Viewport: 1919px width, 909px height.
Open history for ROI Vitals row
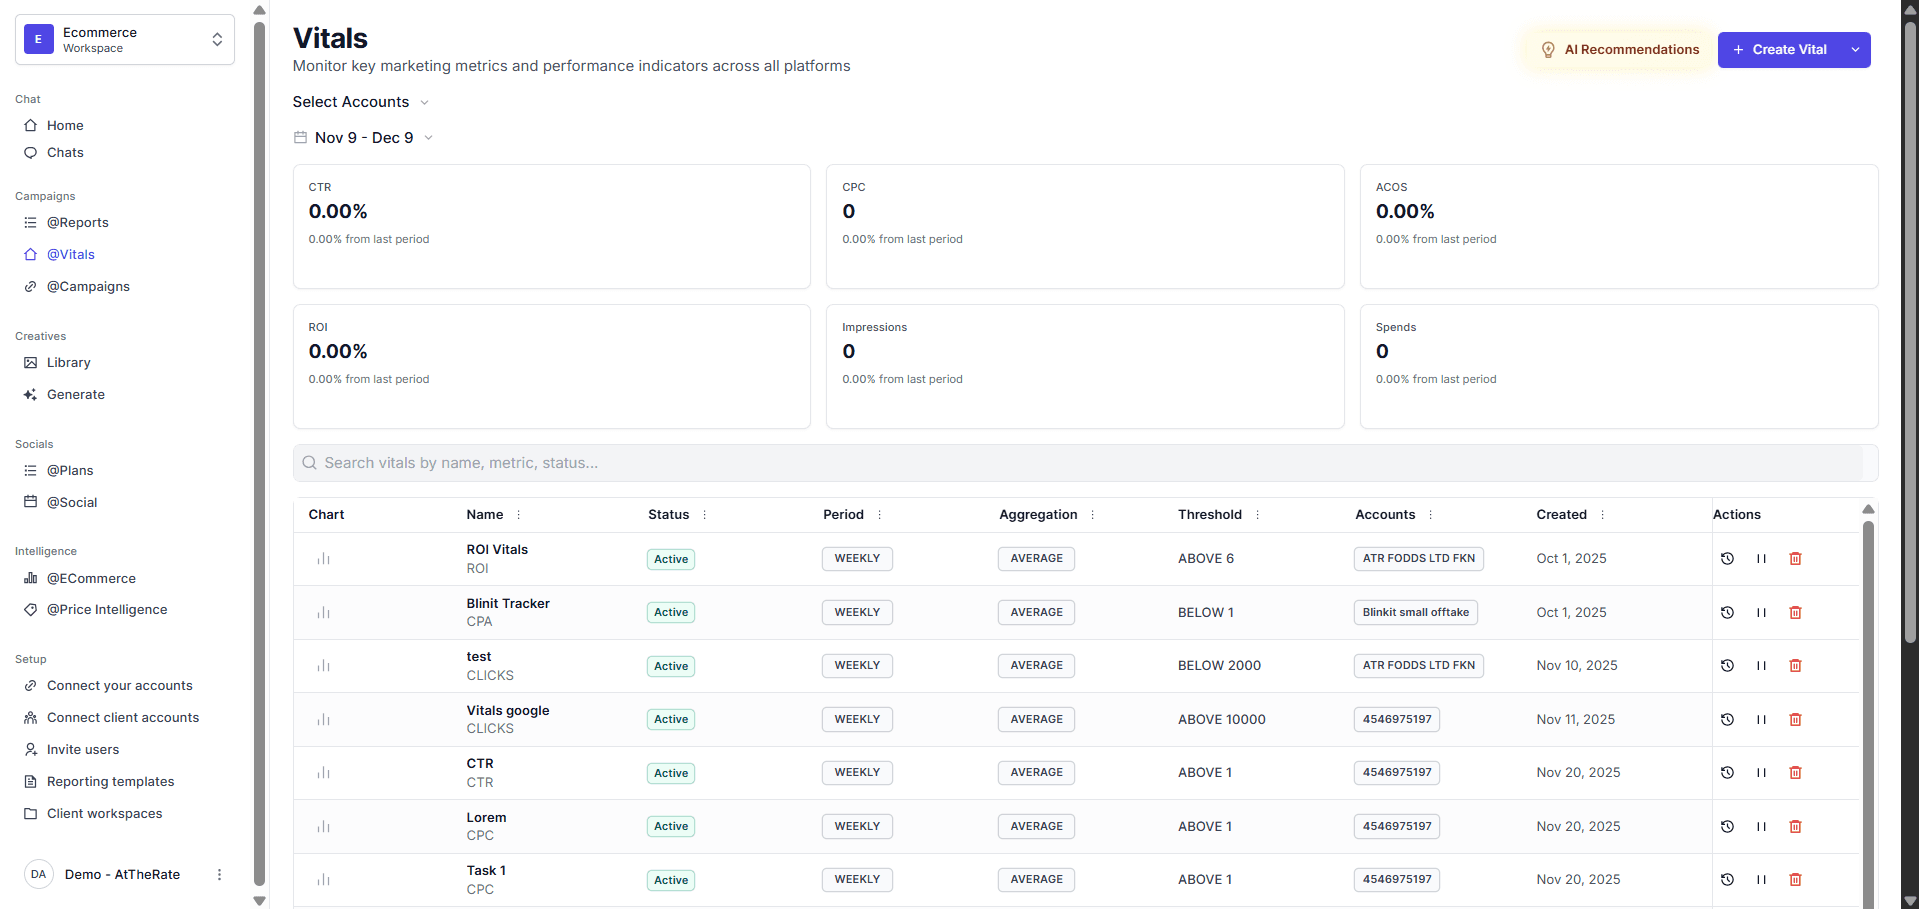click(x=1727, y=559)
